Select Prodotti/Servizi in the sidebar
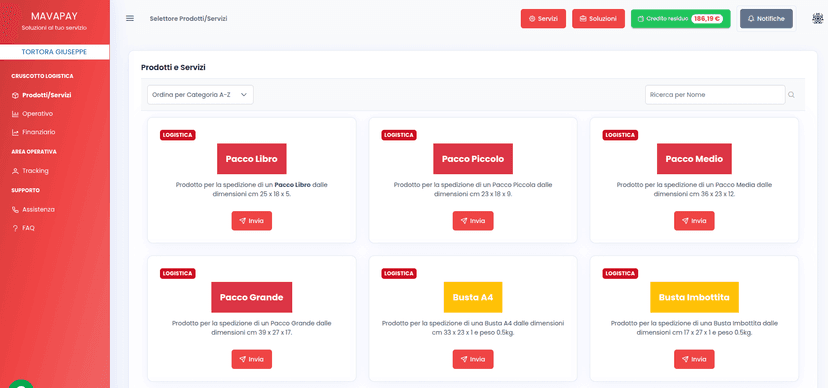Viewport: 828px width, 388px height. coord(42,96)
